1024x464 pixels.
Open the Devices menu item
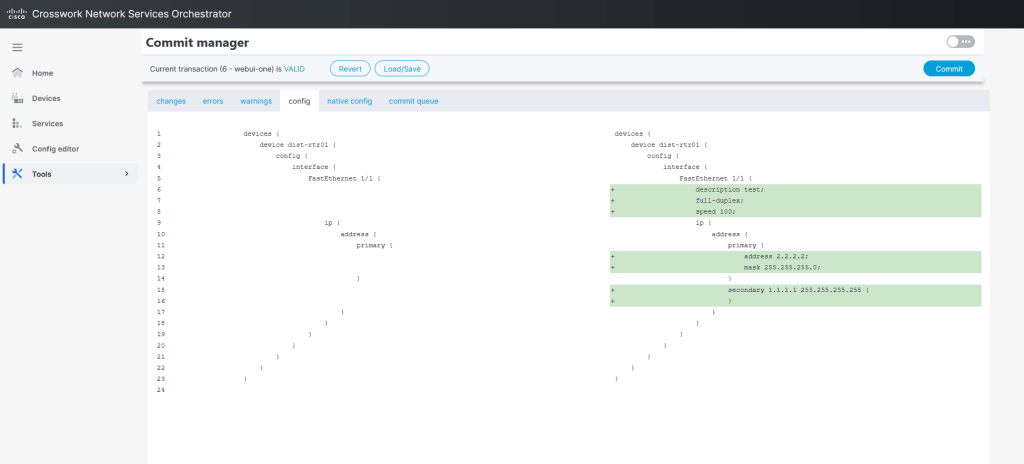tap(46, 98)
